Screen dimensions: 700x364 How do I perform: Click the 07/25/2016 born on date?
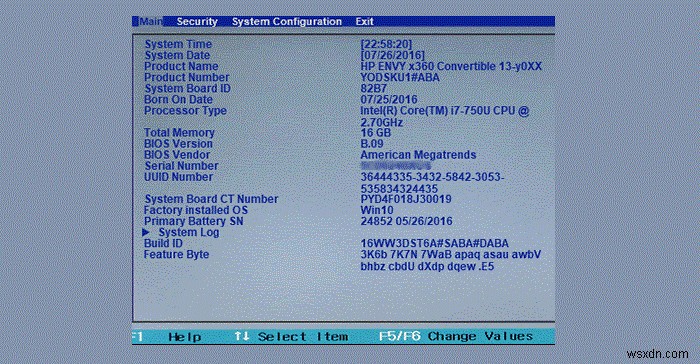coord(389,100)
